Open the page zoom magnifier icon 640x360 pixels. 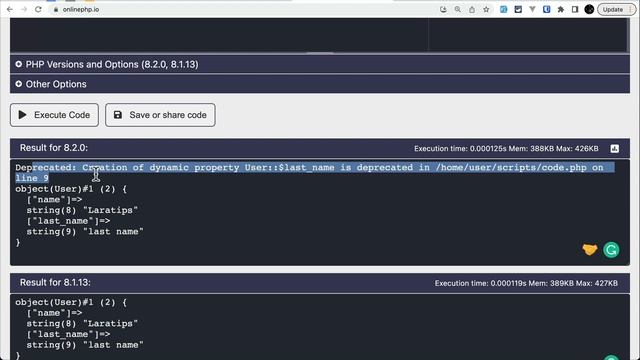(458, 9)
